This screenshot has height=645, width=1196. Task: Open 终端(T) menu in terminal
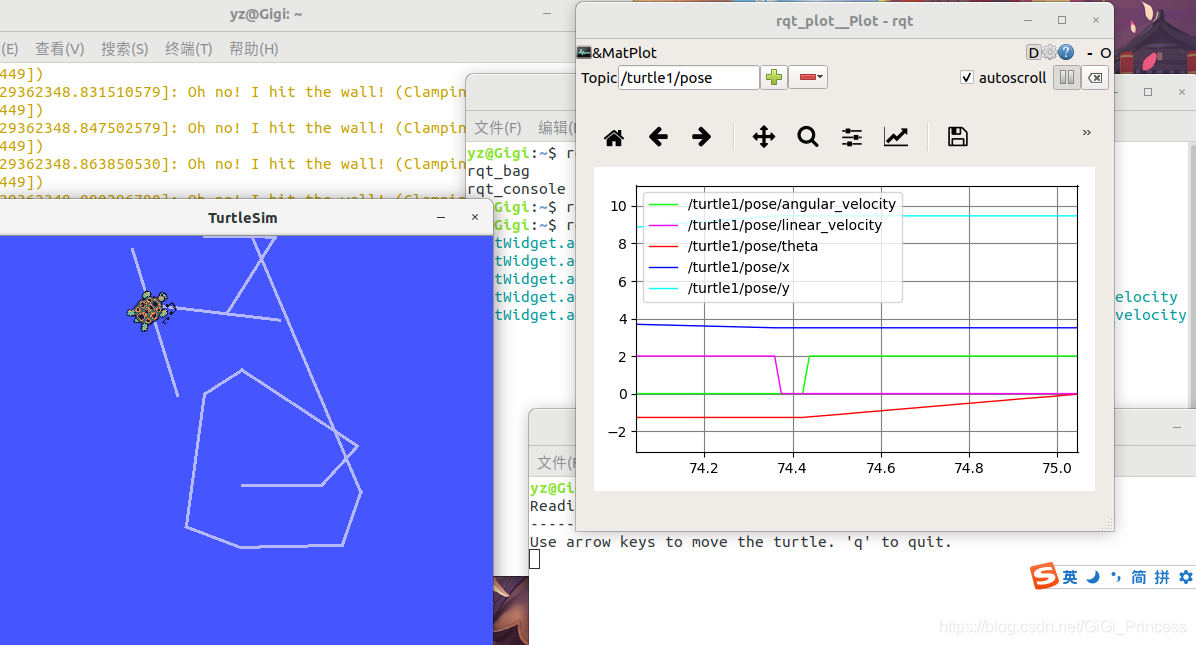point(188,49)
